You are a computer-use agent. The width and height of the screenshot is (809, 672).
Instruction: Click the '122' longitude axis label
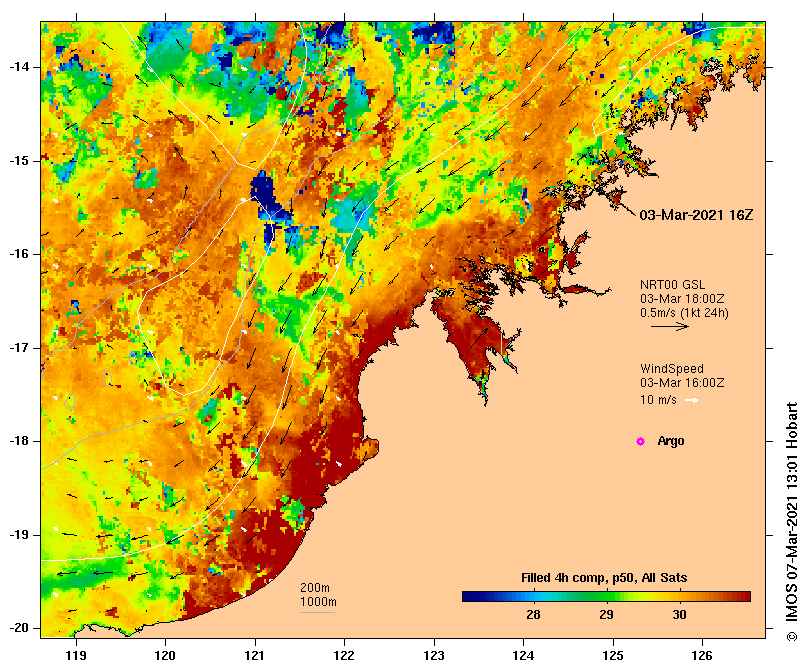click(x=344, y=655)
